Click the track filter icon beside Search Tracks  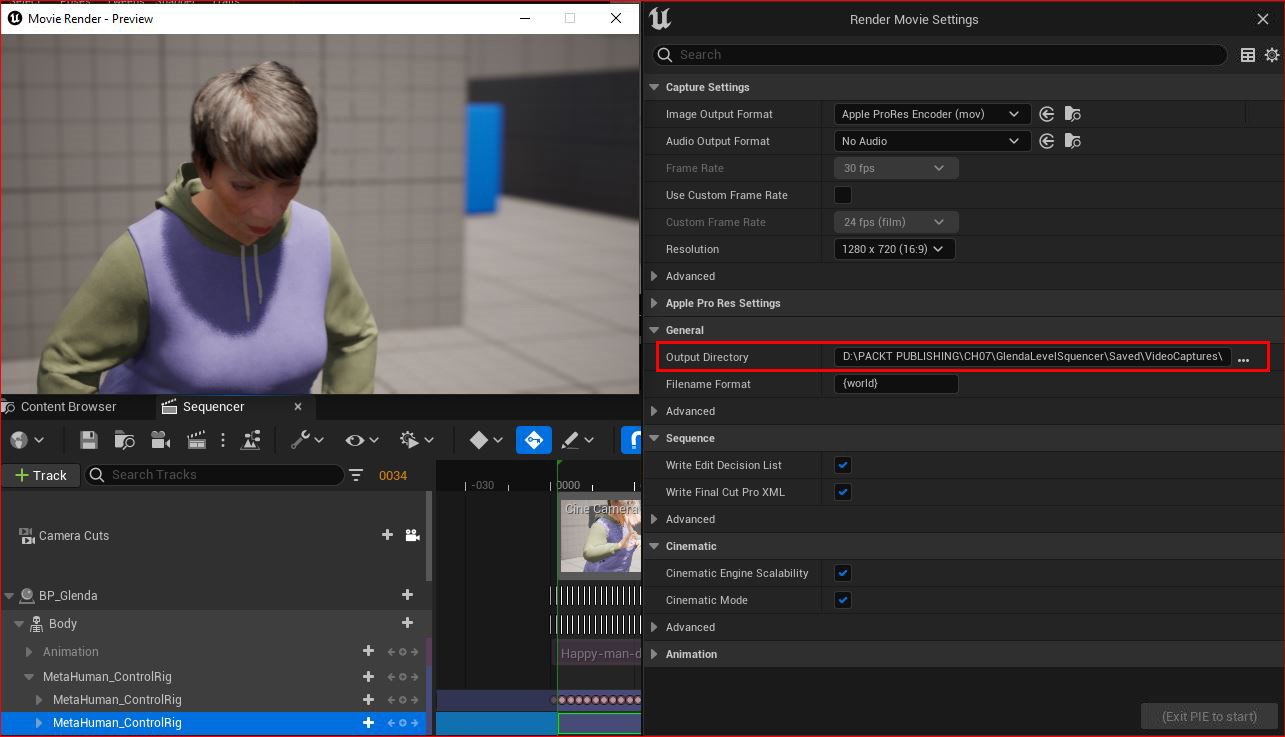[356, 475]
